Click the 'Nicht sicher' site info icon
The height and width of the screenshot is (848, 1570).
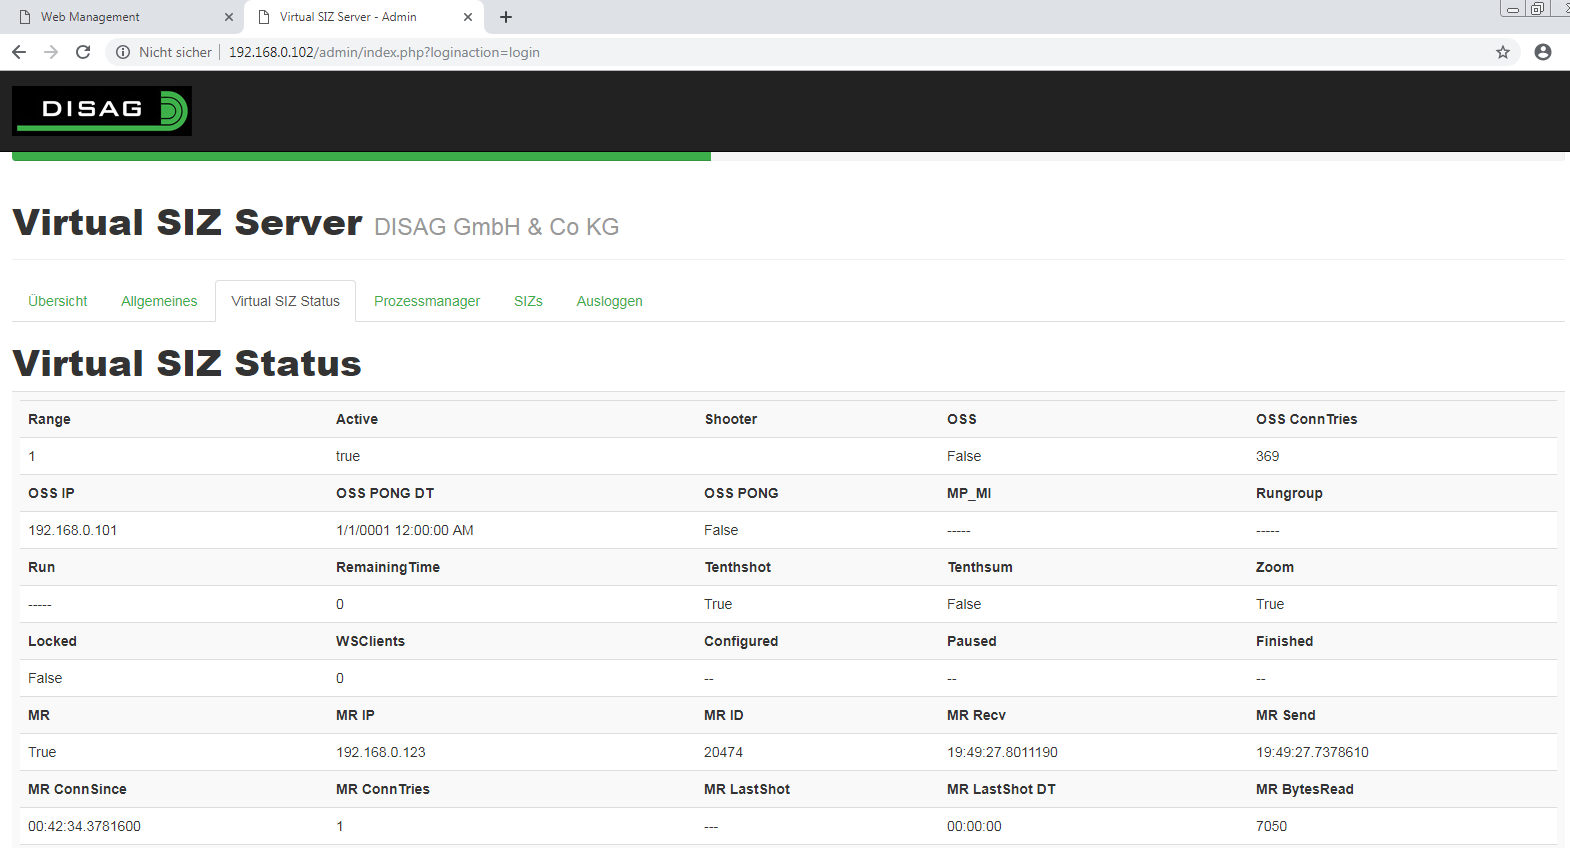(123, 52)
